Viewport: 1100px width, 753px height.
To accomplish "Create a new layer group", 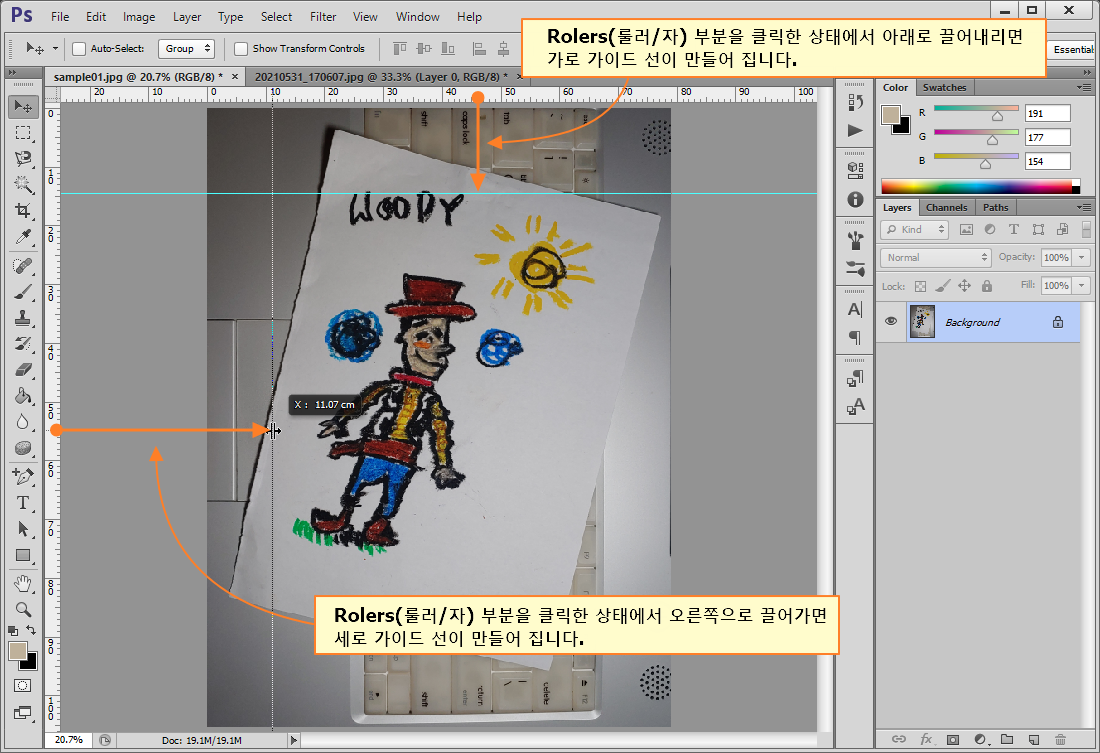I will tap(1007, 740).
